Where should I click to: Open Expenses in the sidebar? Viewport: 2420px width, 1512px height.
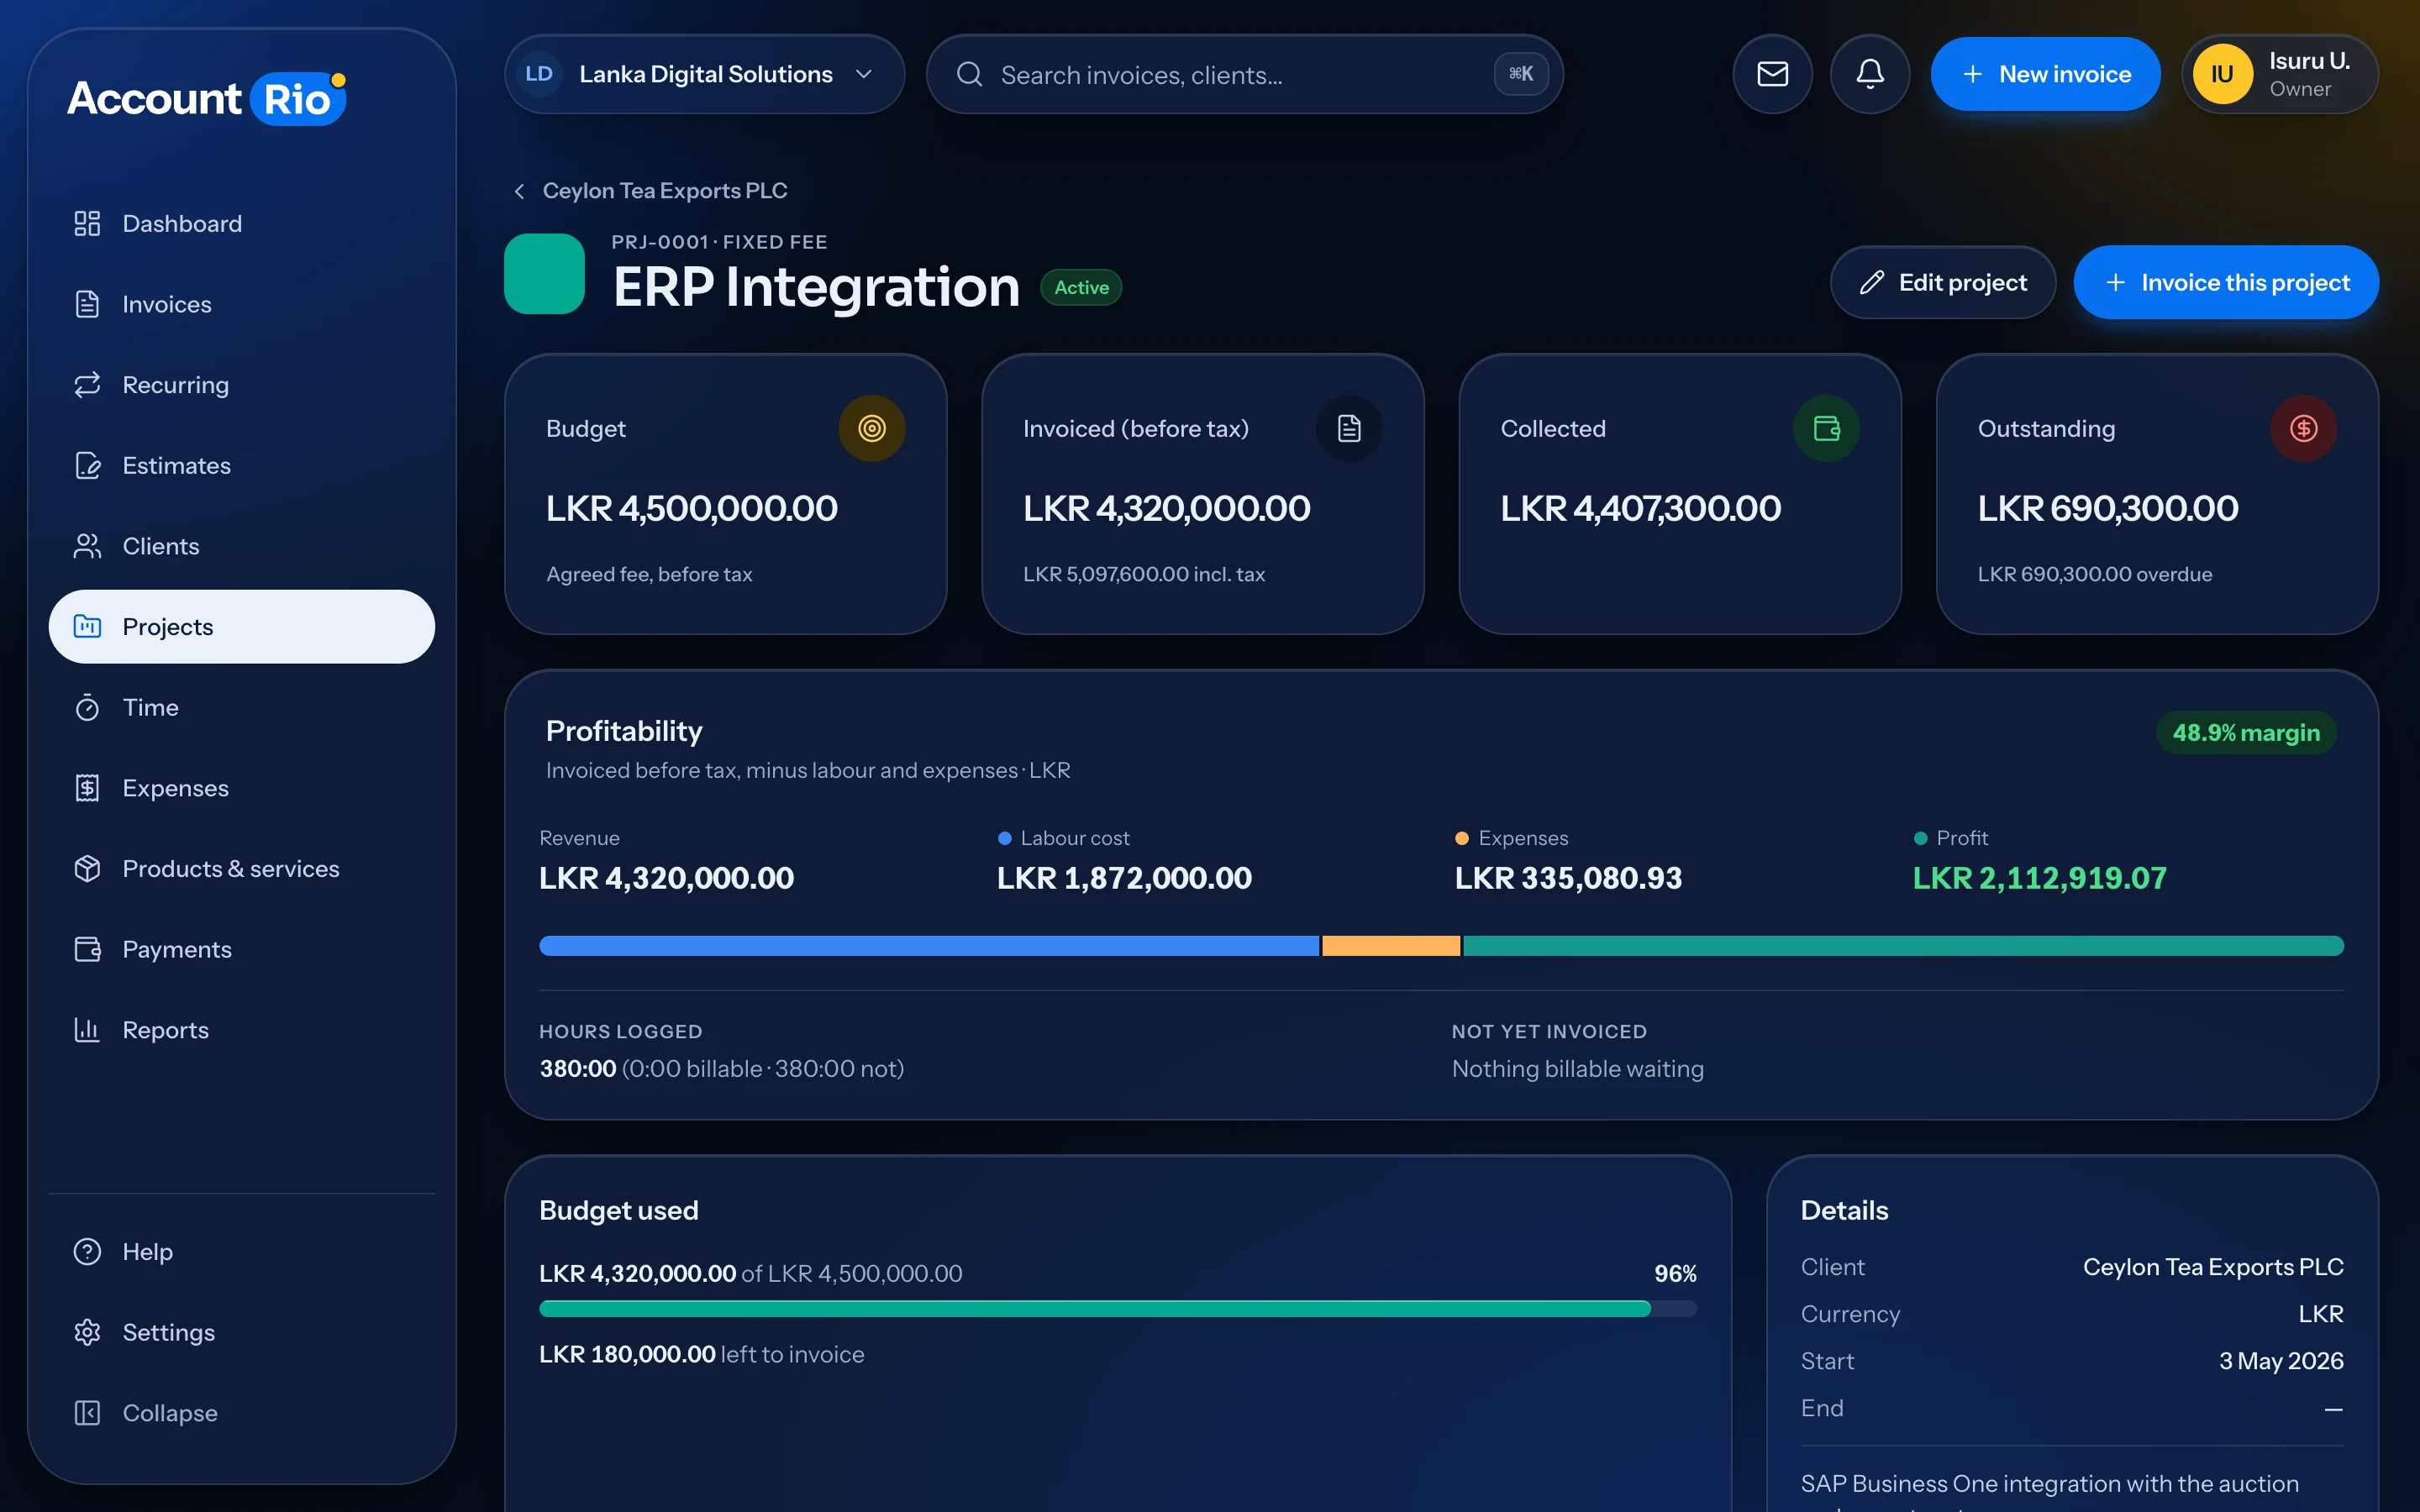tap(242, 788)
